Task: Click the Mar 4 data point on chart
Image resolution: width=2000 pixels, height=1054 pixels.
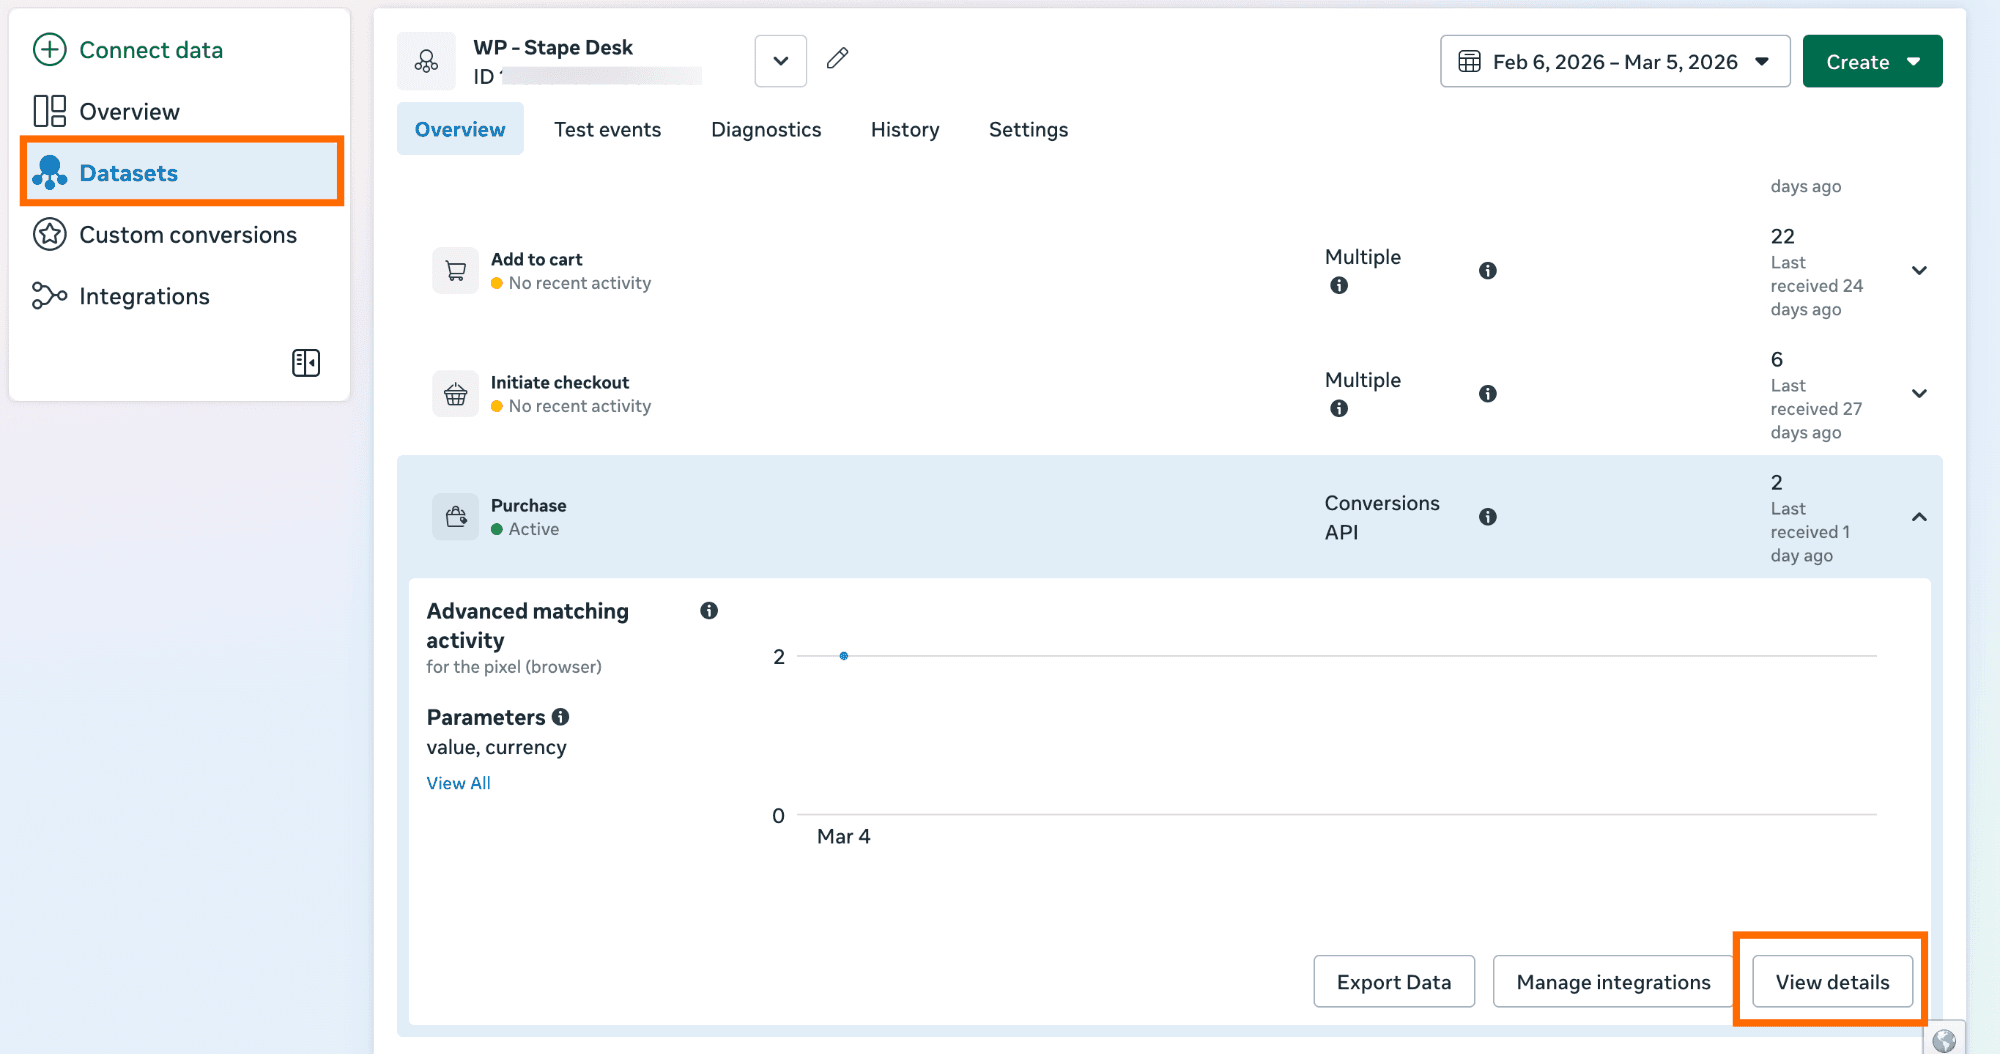Action: [x=844, y=656]
